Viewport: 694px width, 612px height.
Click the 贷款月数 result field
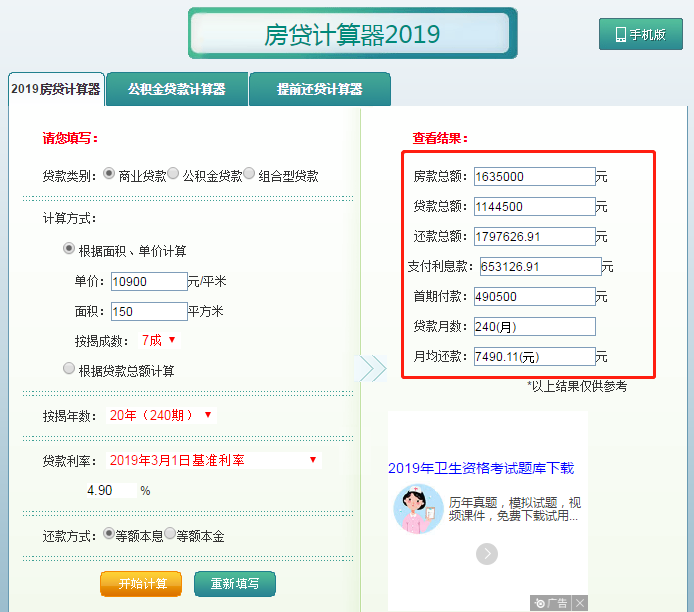[535, 327]
